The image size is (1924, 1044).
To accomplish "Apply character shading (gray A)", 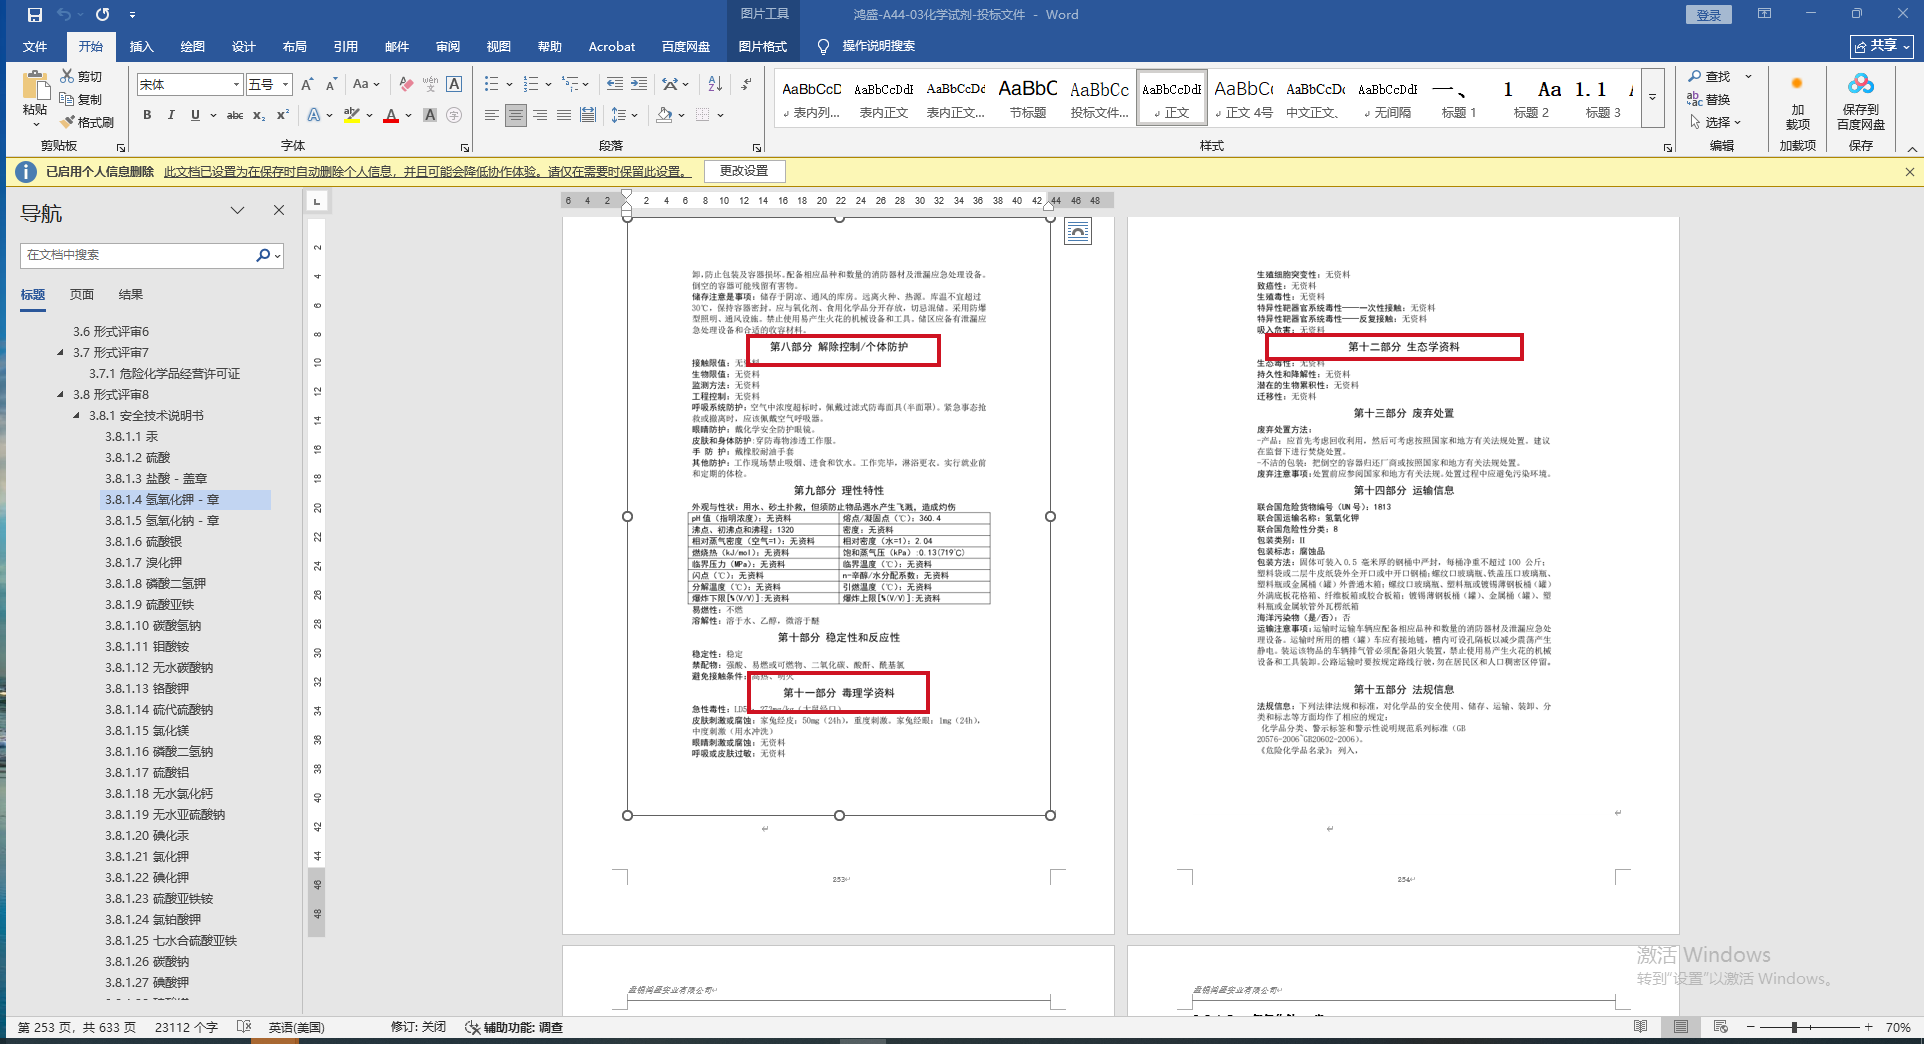I will [x=430, y=115].
